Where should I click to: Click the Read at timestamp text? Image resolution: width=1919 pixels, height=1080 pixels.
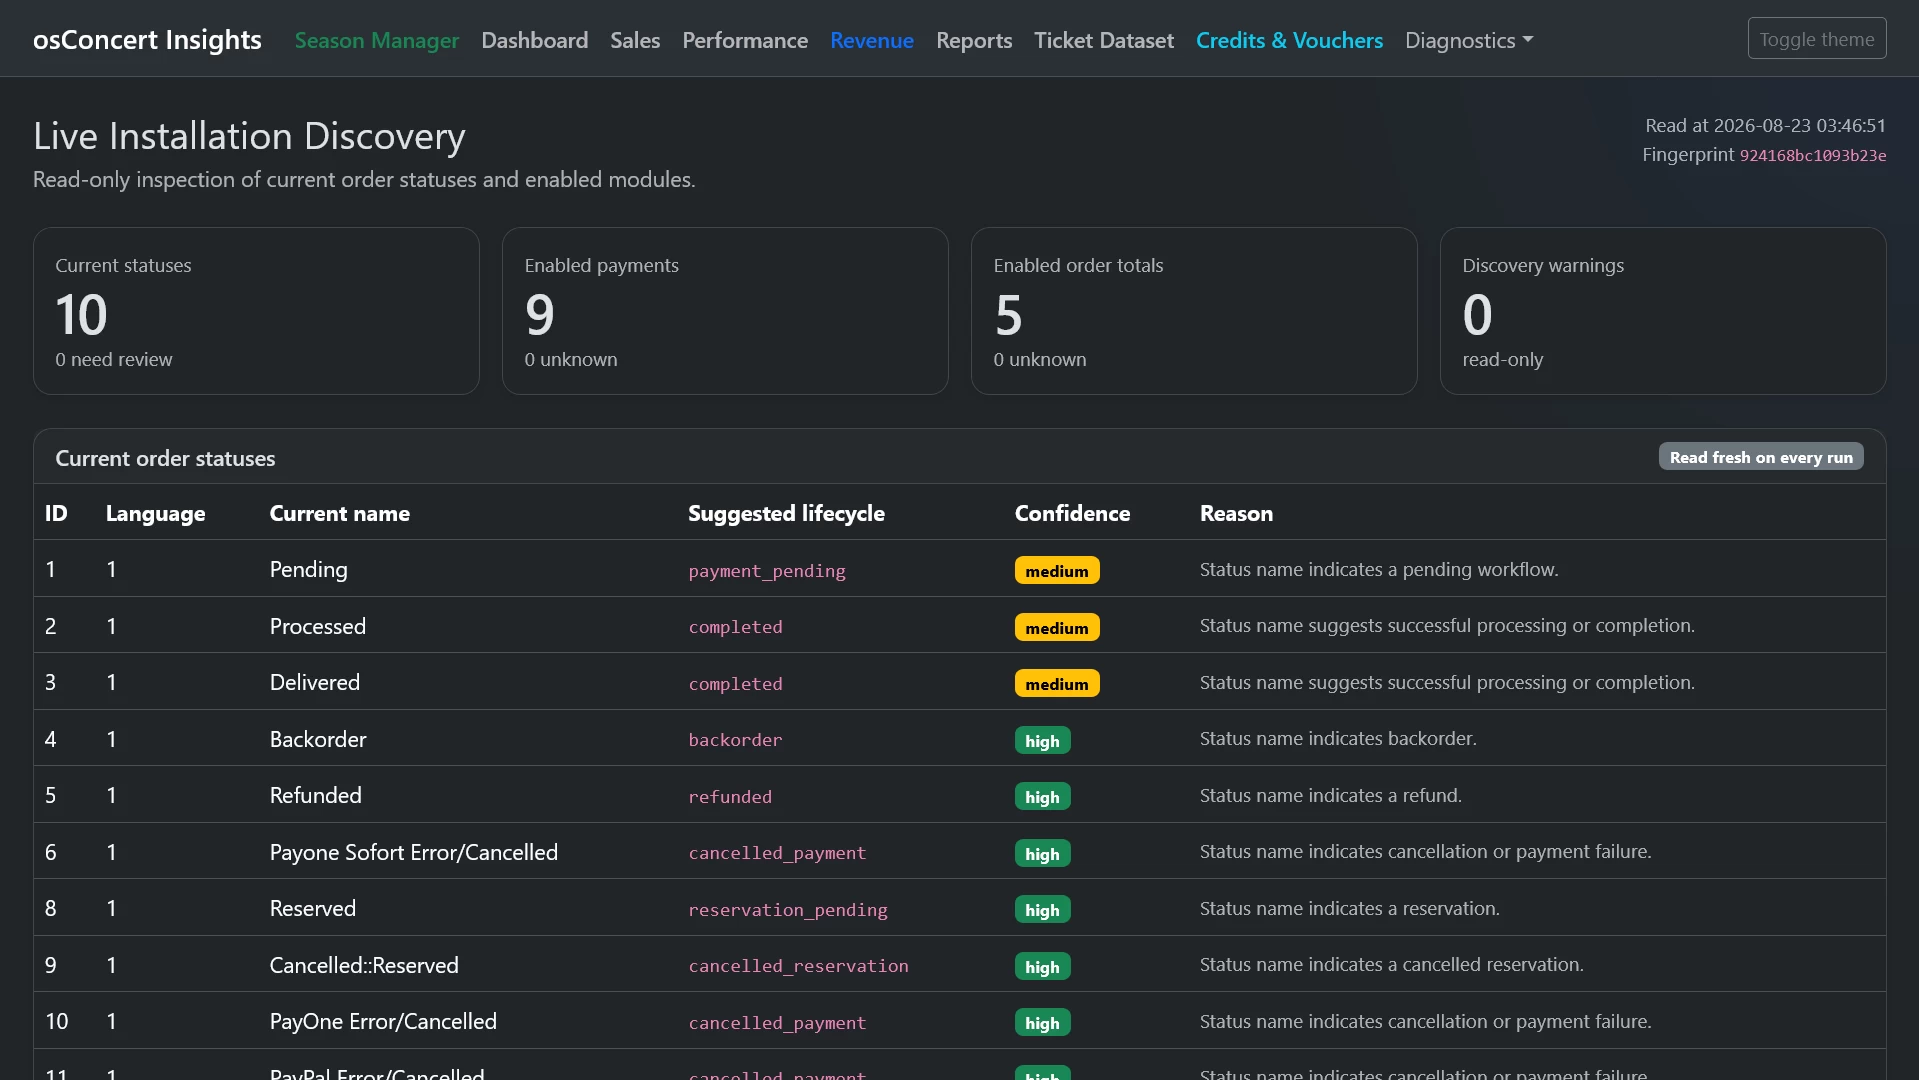(1766, 126)
